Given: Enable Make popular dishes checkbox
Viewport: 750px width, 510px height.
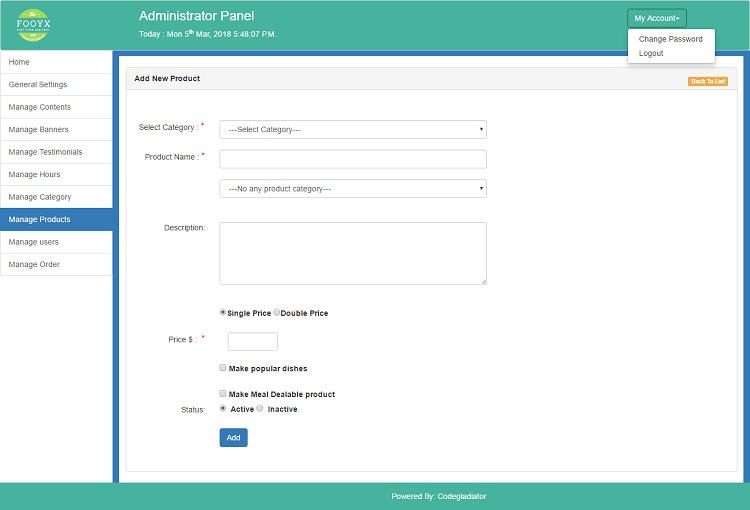Looking at the screenshot, I should tap(223, 368).
